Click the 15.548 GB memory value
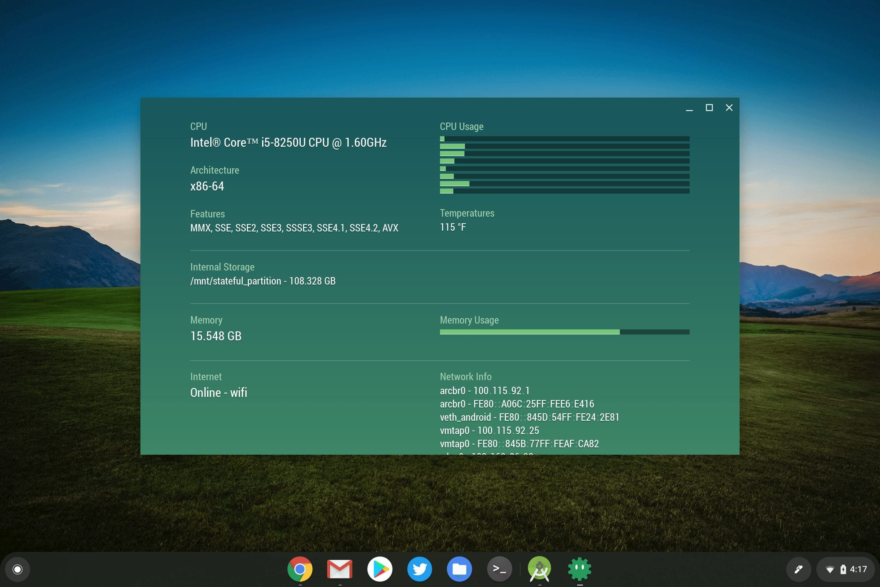880x587 pixels. (x=216, y=336)
